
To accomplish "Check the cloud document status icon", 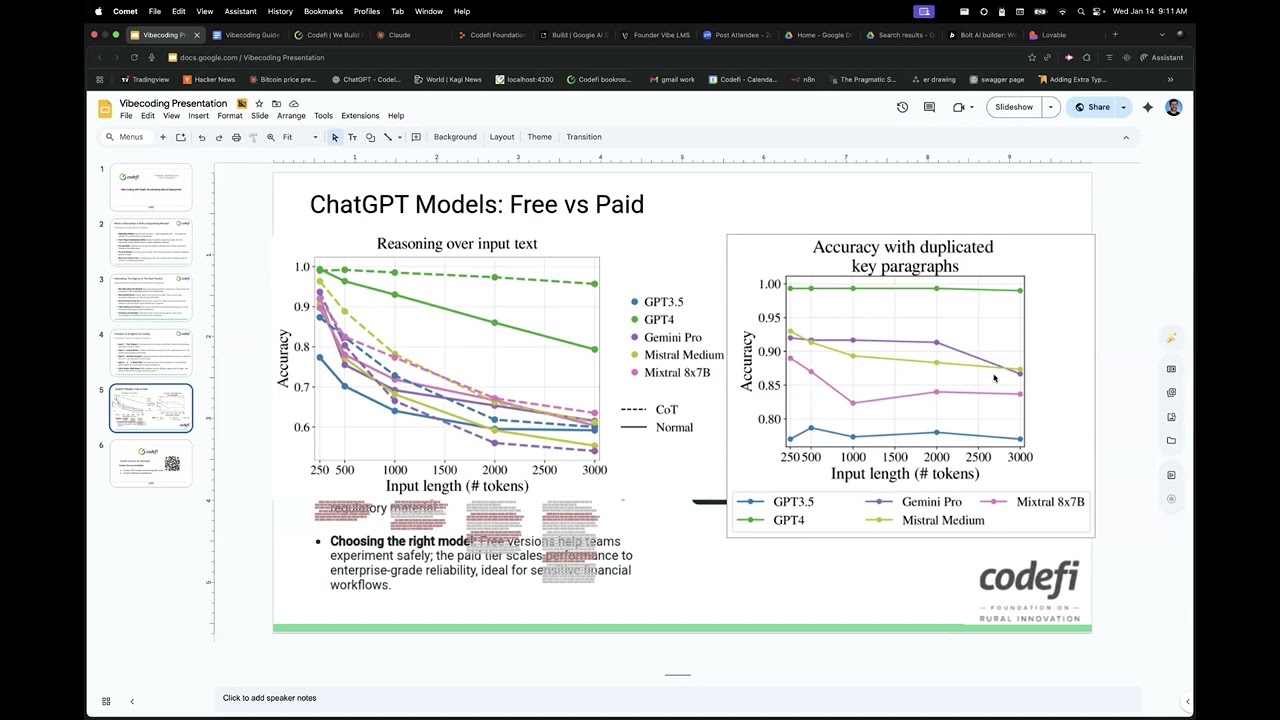I will [293, 103].
